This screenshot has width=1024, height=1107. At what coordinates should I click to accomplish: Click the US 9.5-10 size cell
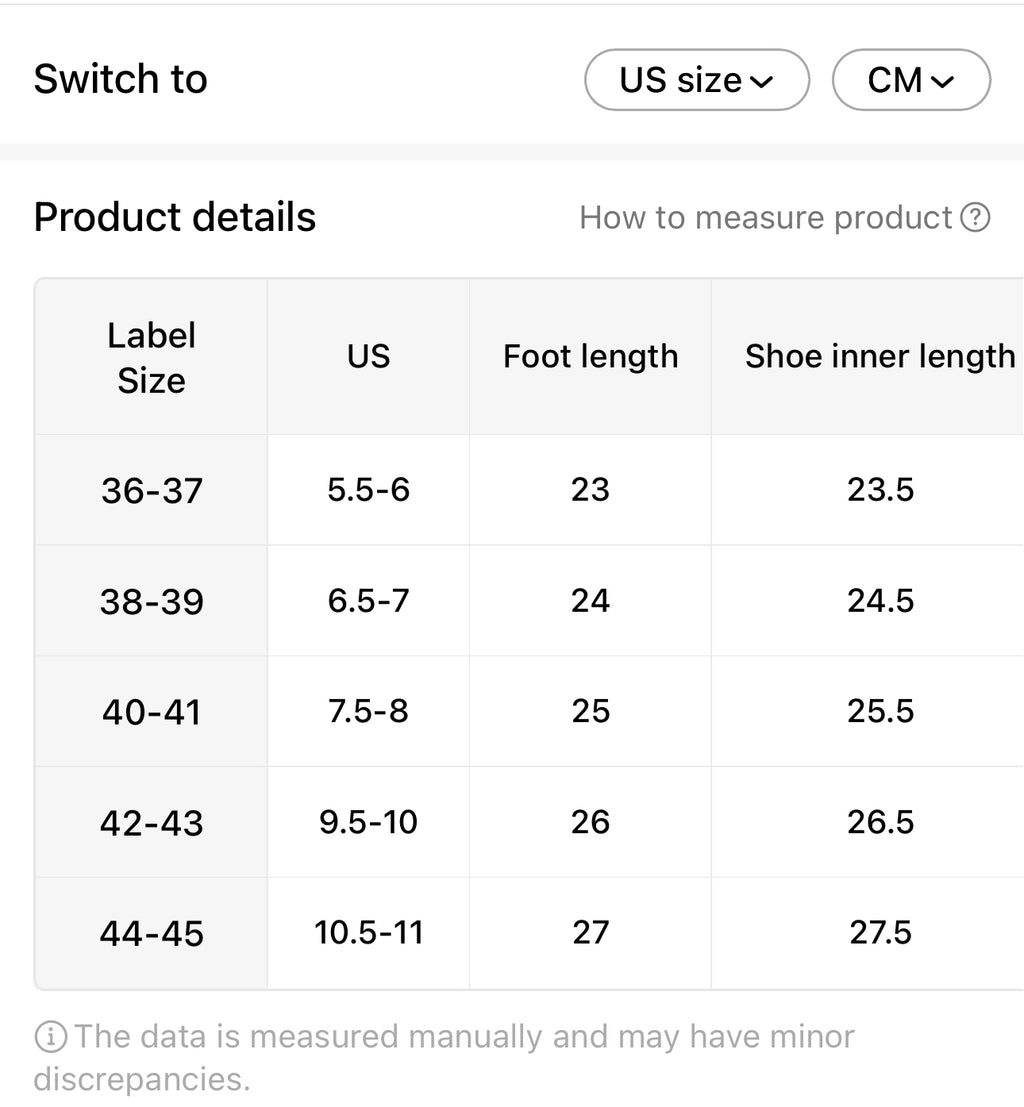click(x=368, y=822)
